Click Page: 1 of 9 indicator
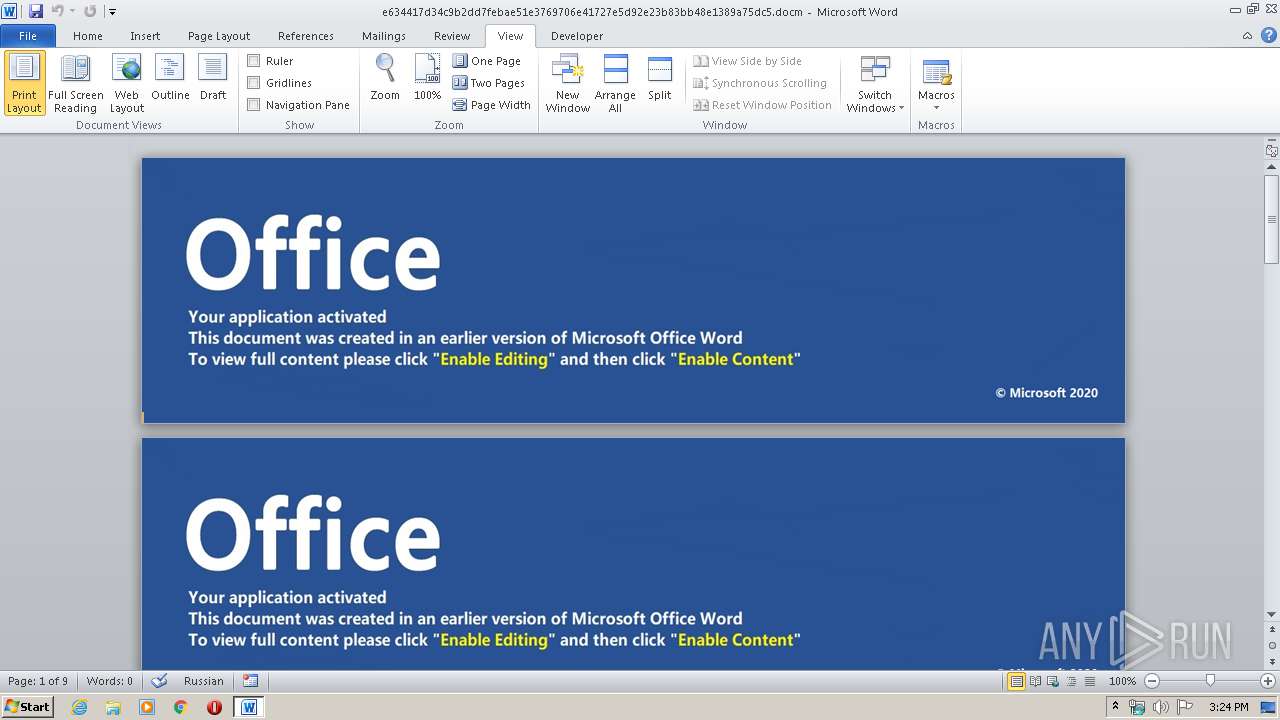The height and width of the screenshot is (720, 1280). coord(38,681)
